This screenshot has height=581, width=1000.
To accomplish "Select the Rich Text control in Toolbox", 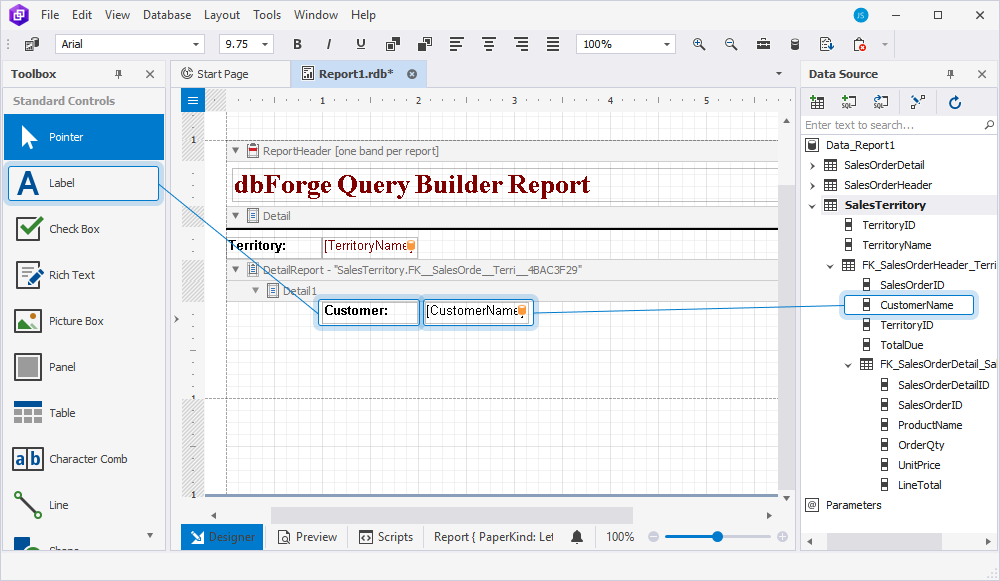I will click(x=84, y=275).
